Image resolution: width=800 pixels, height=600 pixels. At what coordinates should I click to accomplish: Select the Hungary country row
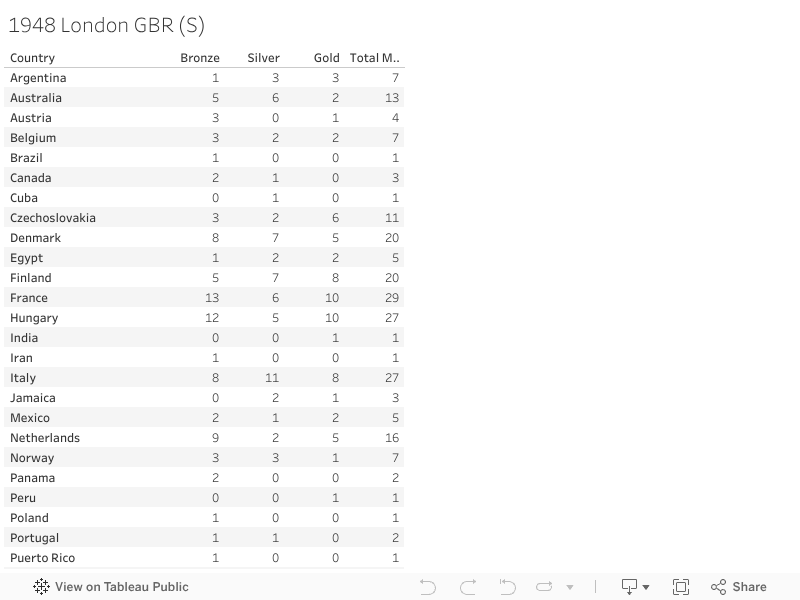pos(34,318)
